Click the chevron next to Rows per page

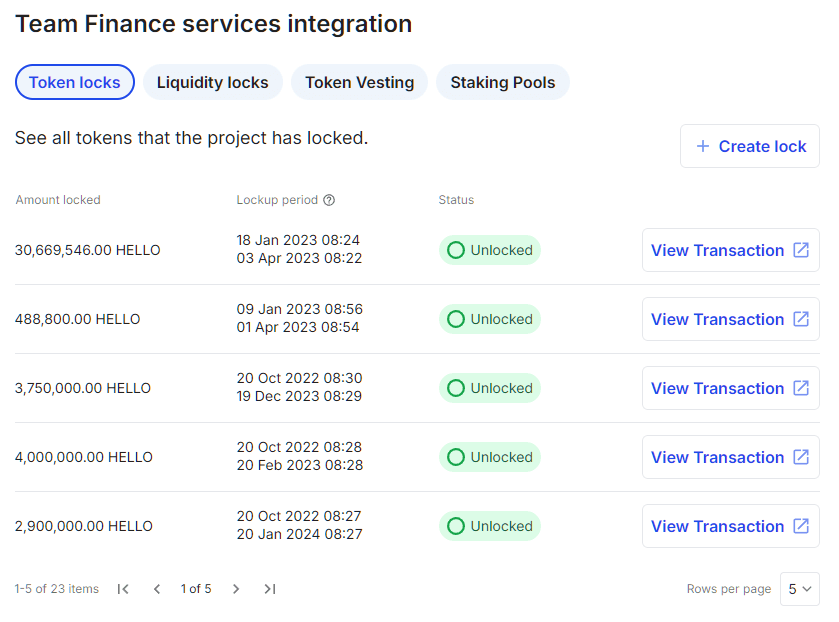click(809, 589)
